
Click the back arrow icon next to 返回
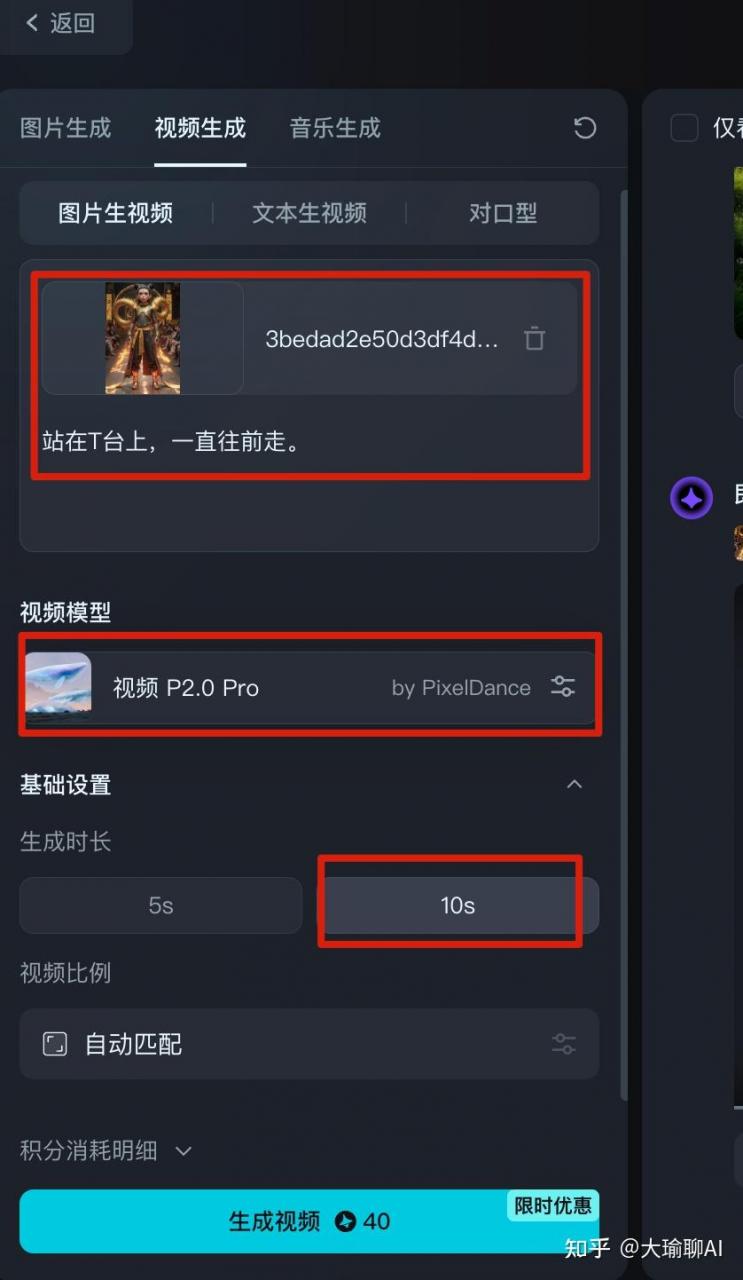click(32, 22)
